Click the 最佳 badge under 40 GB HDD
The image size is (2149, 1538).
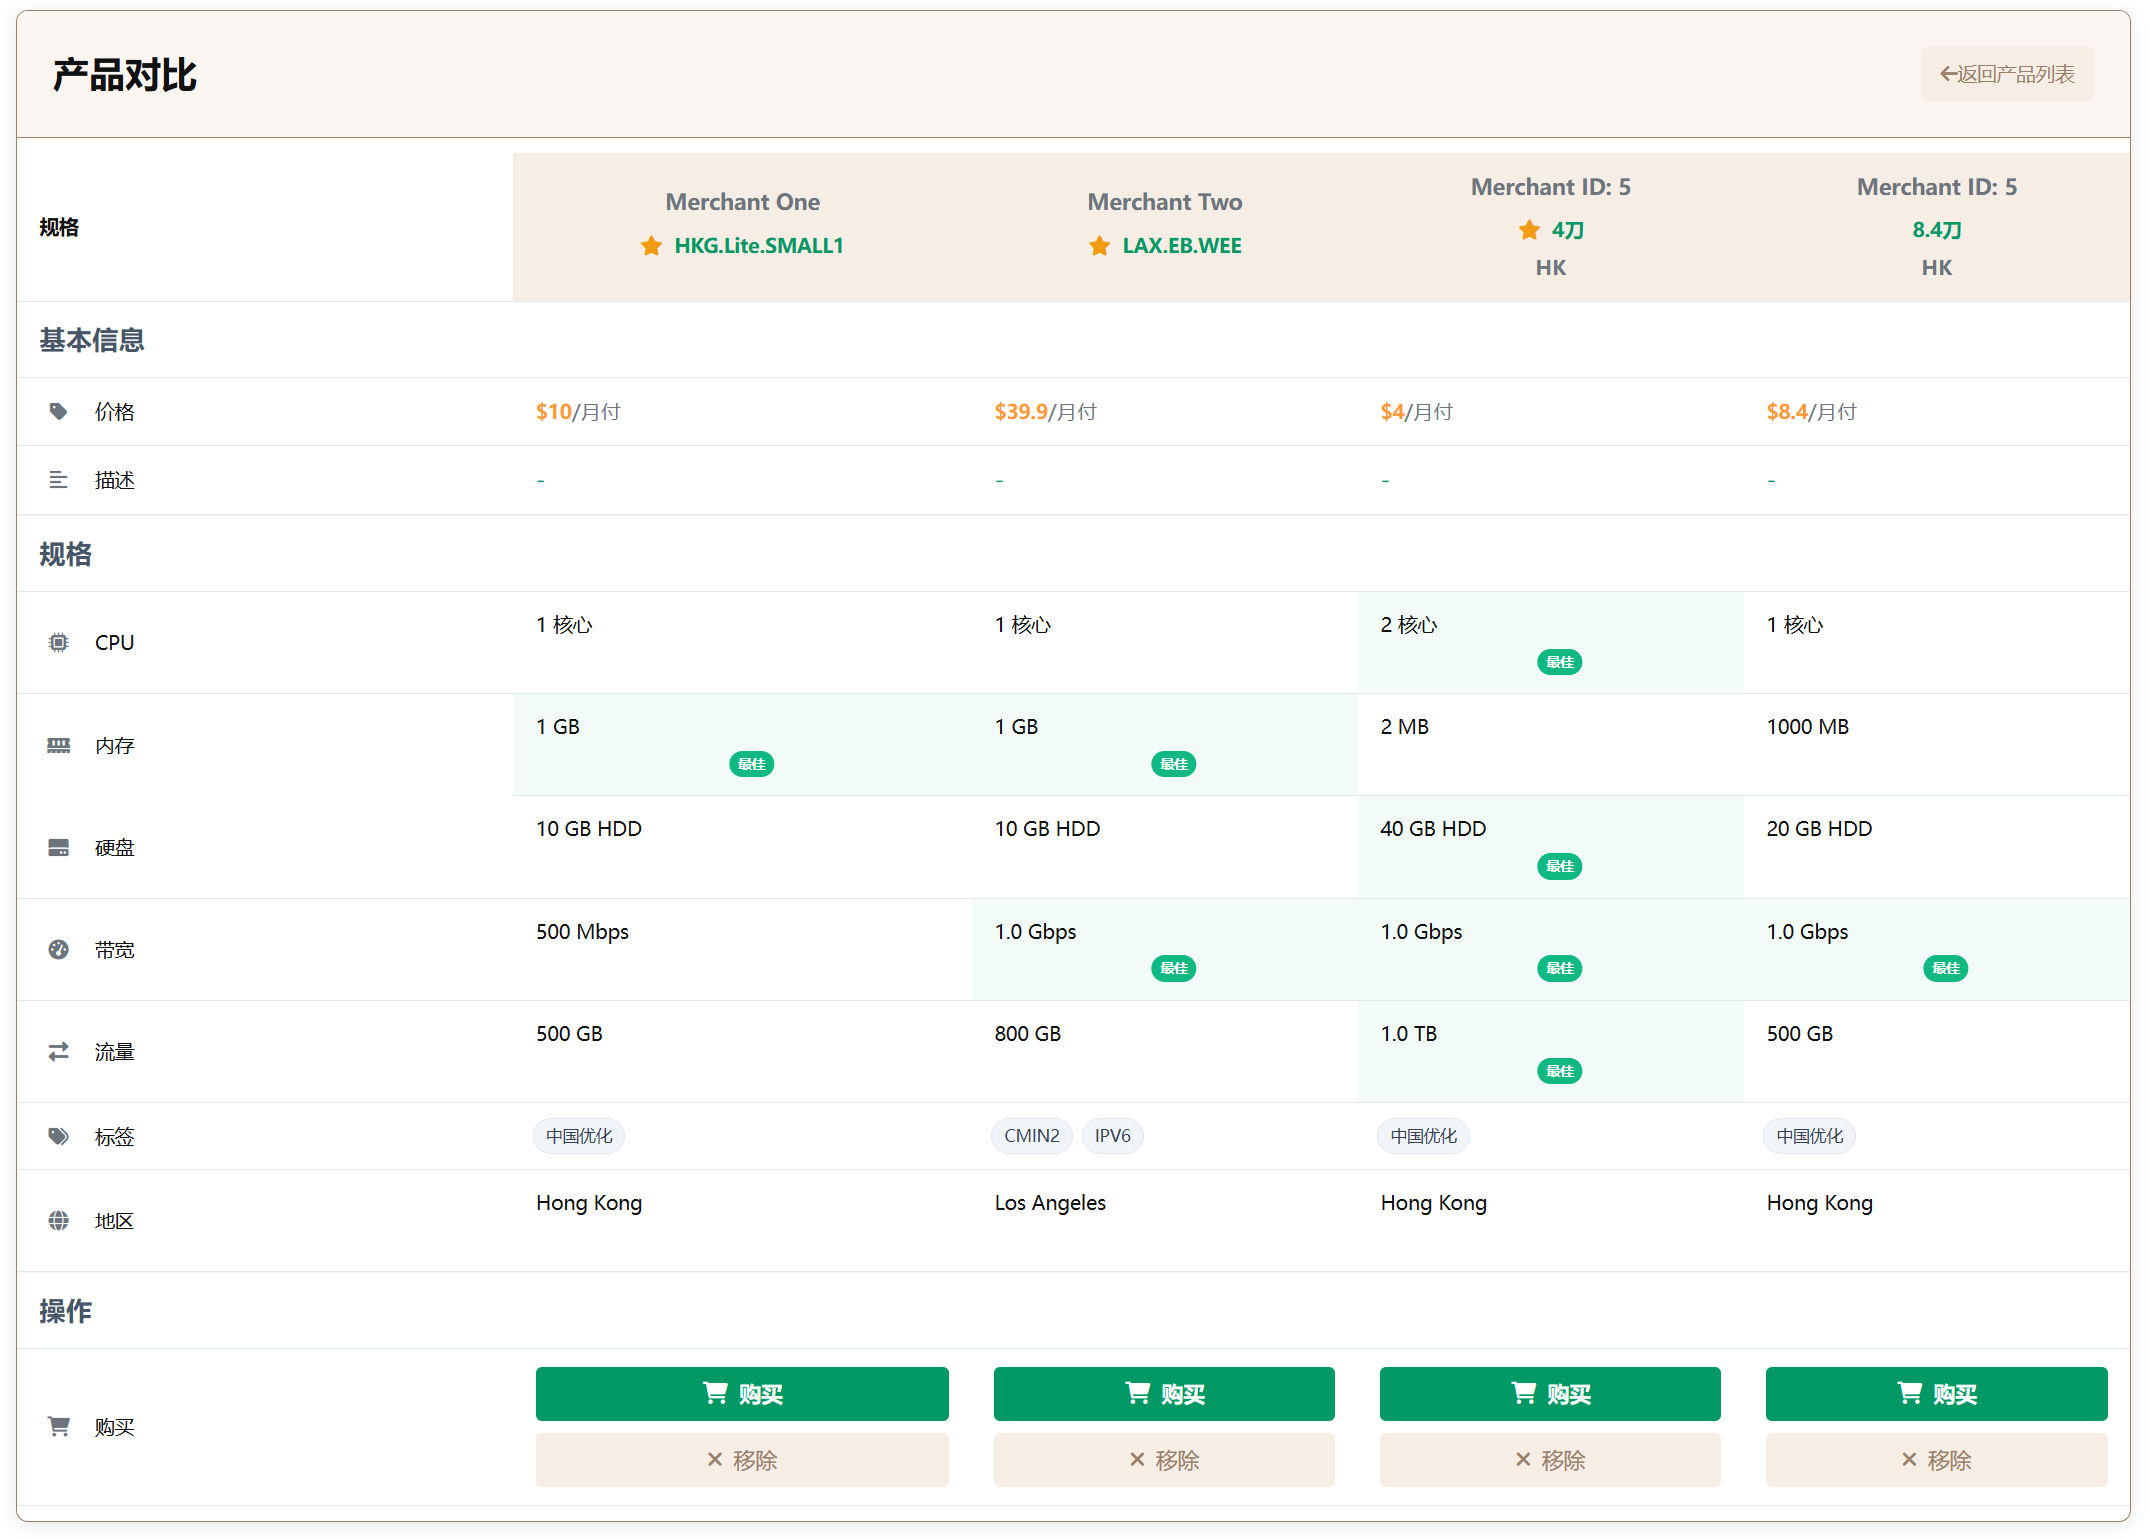(1559, 866)
